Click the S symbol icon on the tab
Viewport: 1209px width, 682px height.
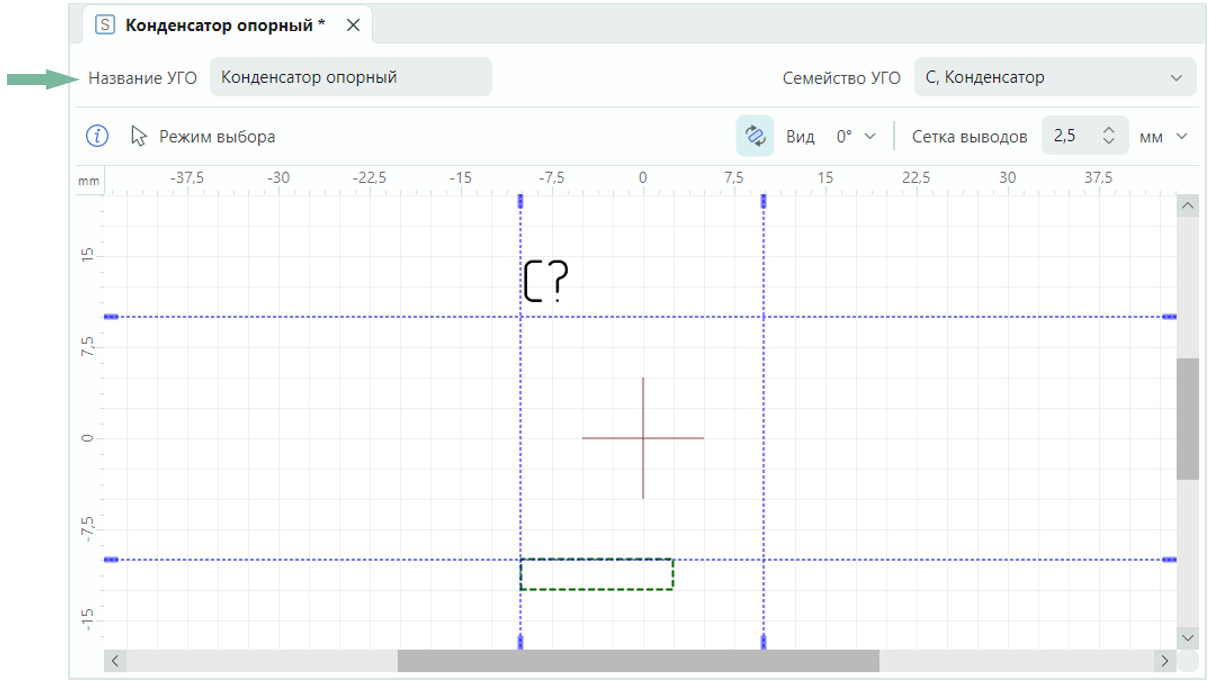pyautogui.click(x=104, y=25)
